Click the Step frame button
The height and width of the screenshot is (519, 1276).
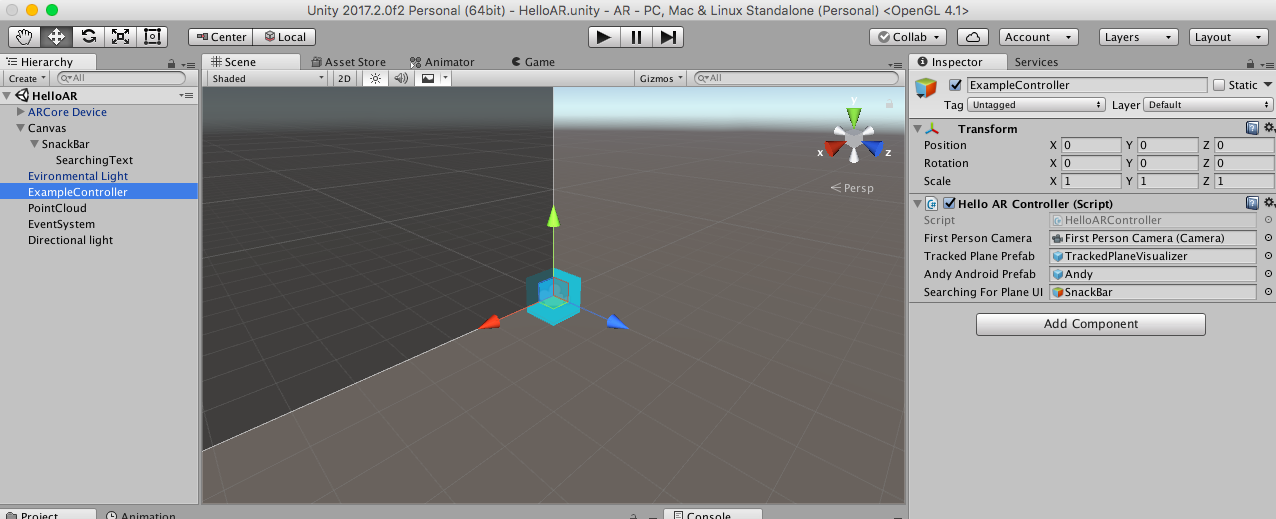669,37
